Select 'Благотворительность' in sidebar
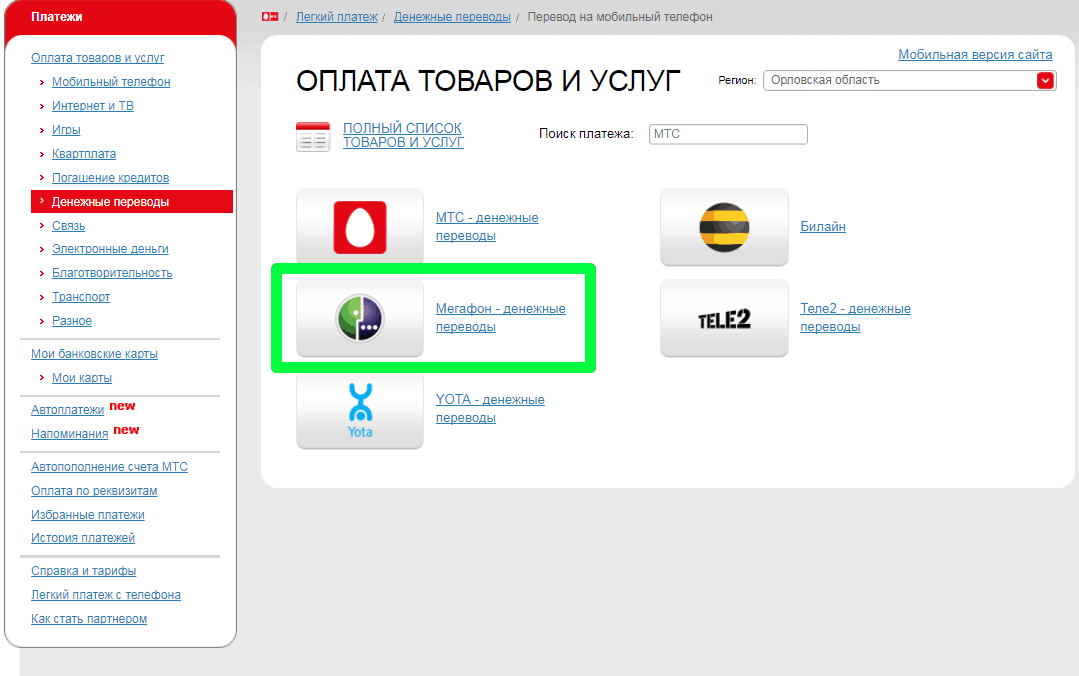The height and width of the screenshot is (676, 1079). tap(112, 273)
